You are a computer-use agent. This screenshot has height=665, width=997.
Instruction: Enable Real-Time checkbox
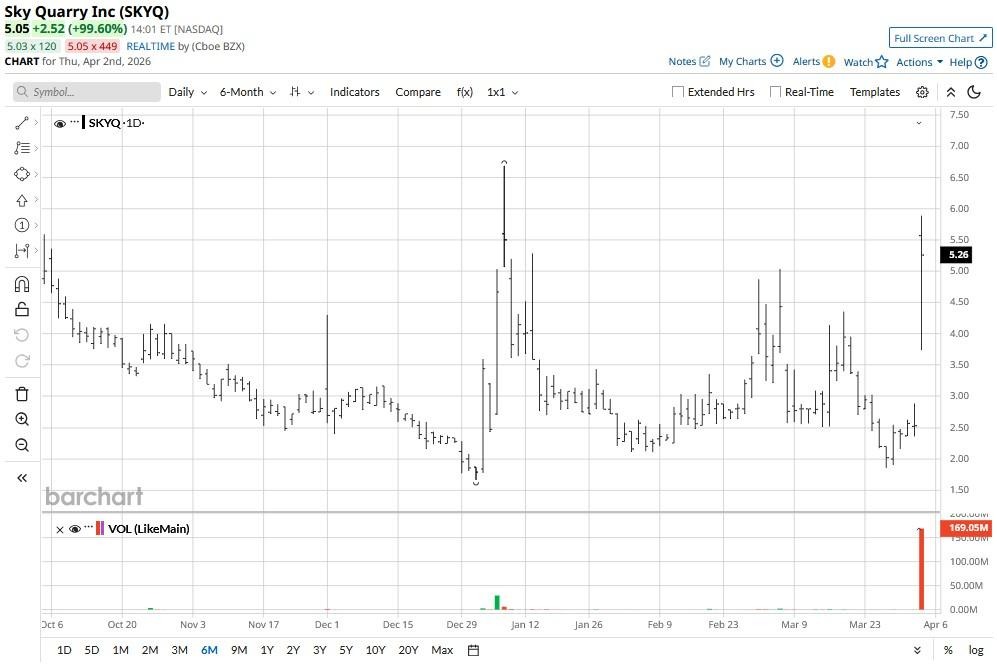(775, 92)
